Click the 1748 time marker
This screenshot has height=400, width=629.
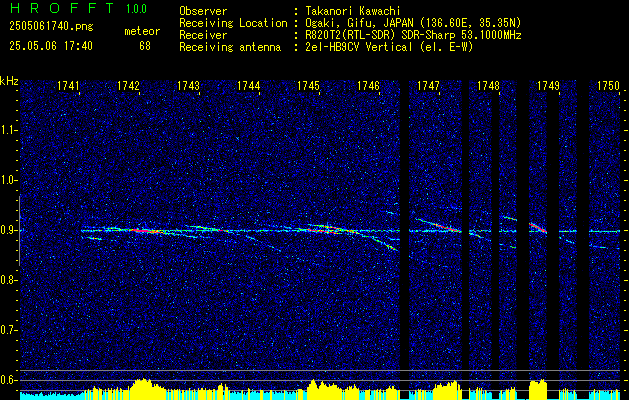(x=489, y=86)
